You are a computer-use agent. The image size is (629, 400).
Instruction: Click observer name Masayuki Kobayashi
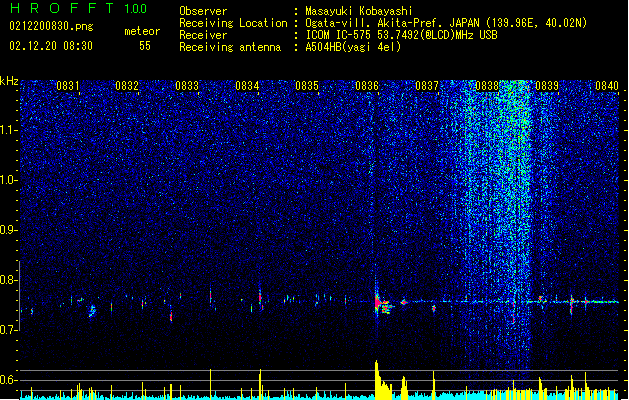(x=359, y=11)
